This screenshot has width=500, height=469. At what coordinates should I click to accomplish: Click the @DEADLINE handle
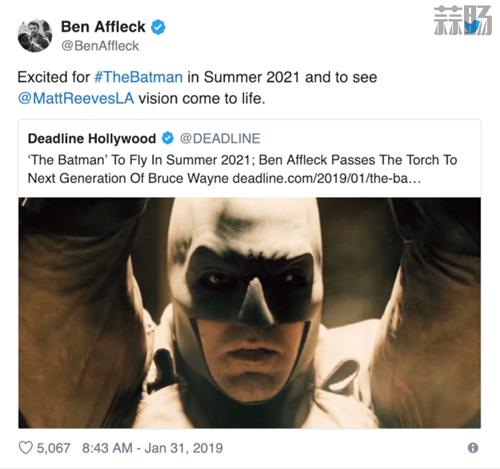click(x=220, y=138)
